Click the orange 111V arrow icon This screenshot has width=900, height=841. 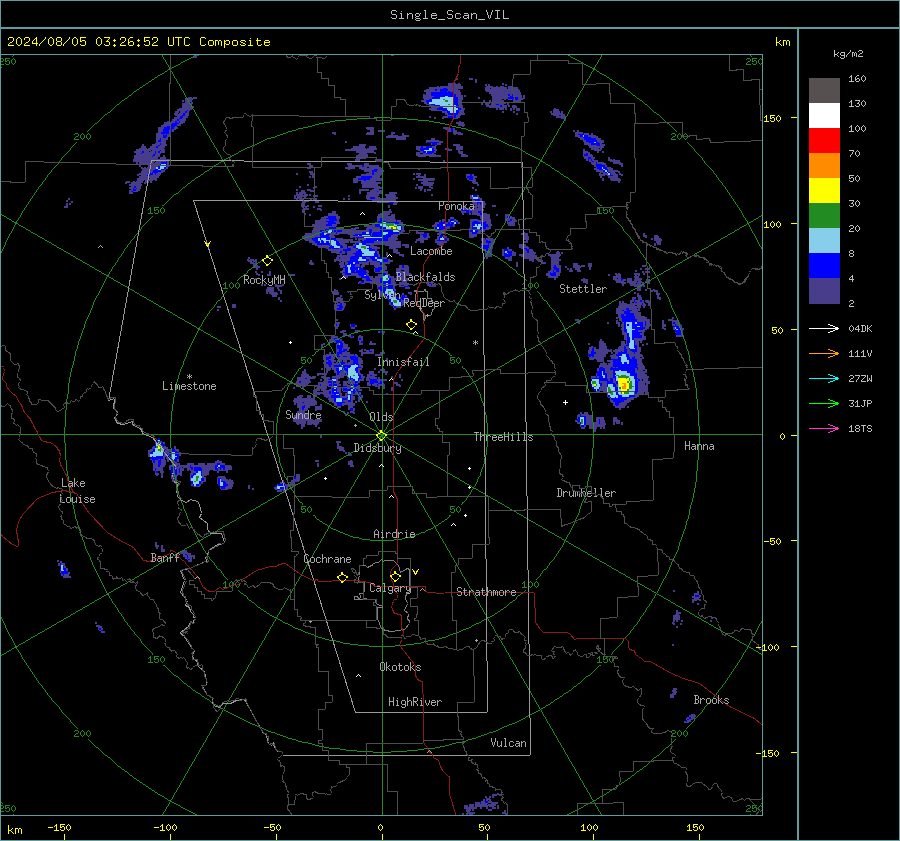(824, 354)
